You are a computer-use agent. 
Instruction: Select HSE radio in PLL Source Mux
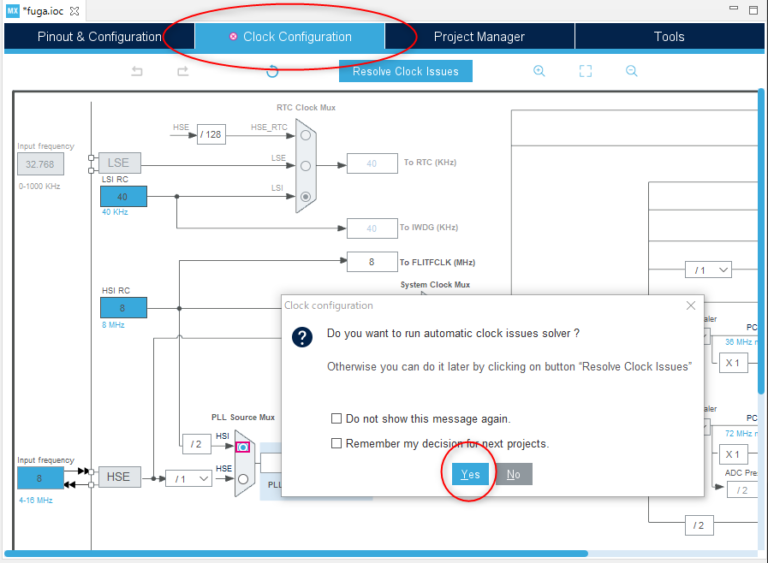point(243,478)
